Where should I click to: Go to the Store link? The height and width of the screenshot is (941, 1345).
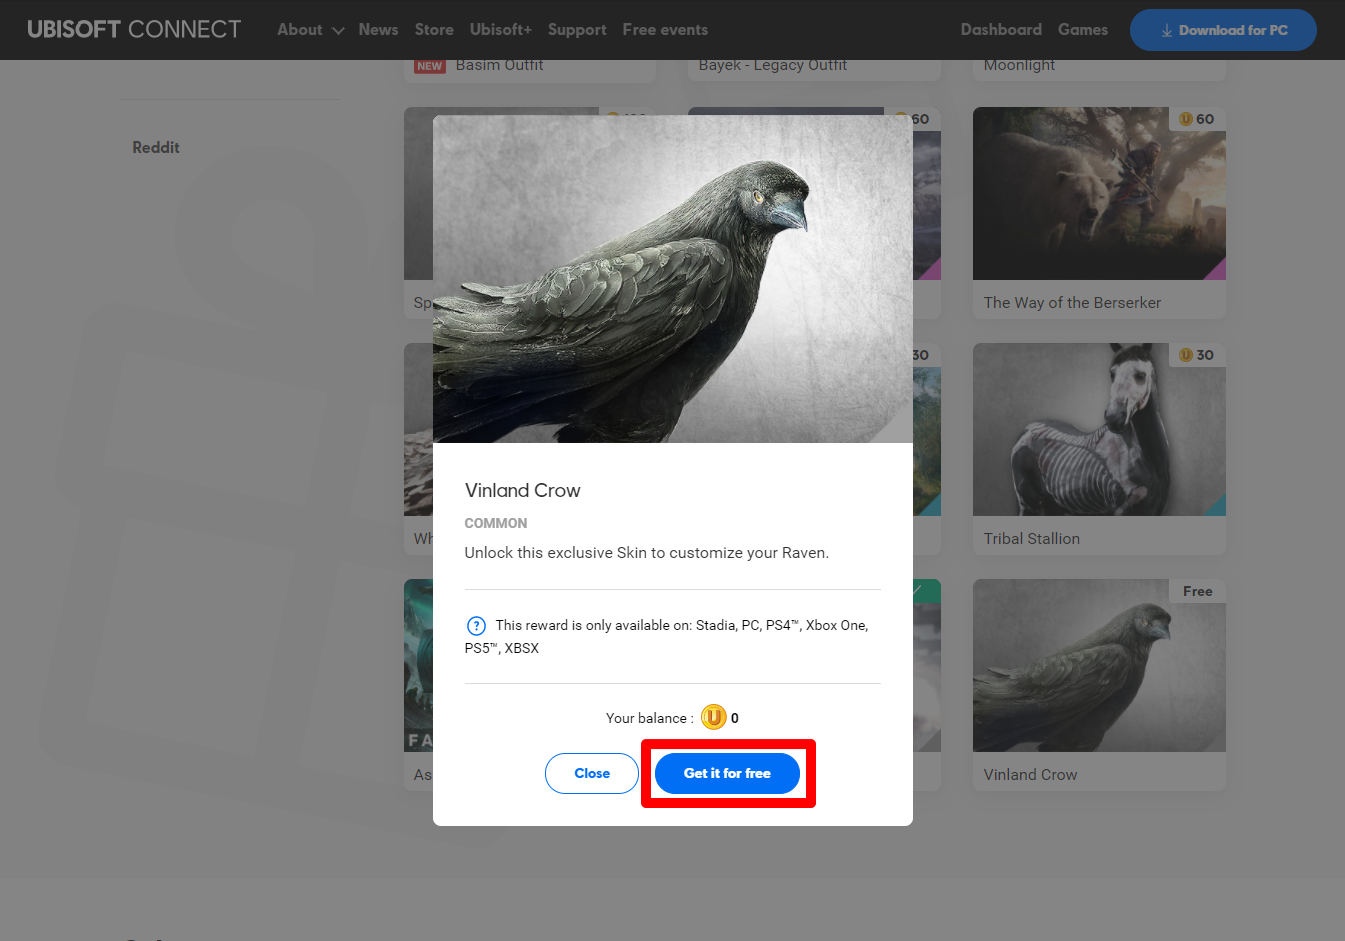point(434,30)
